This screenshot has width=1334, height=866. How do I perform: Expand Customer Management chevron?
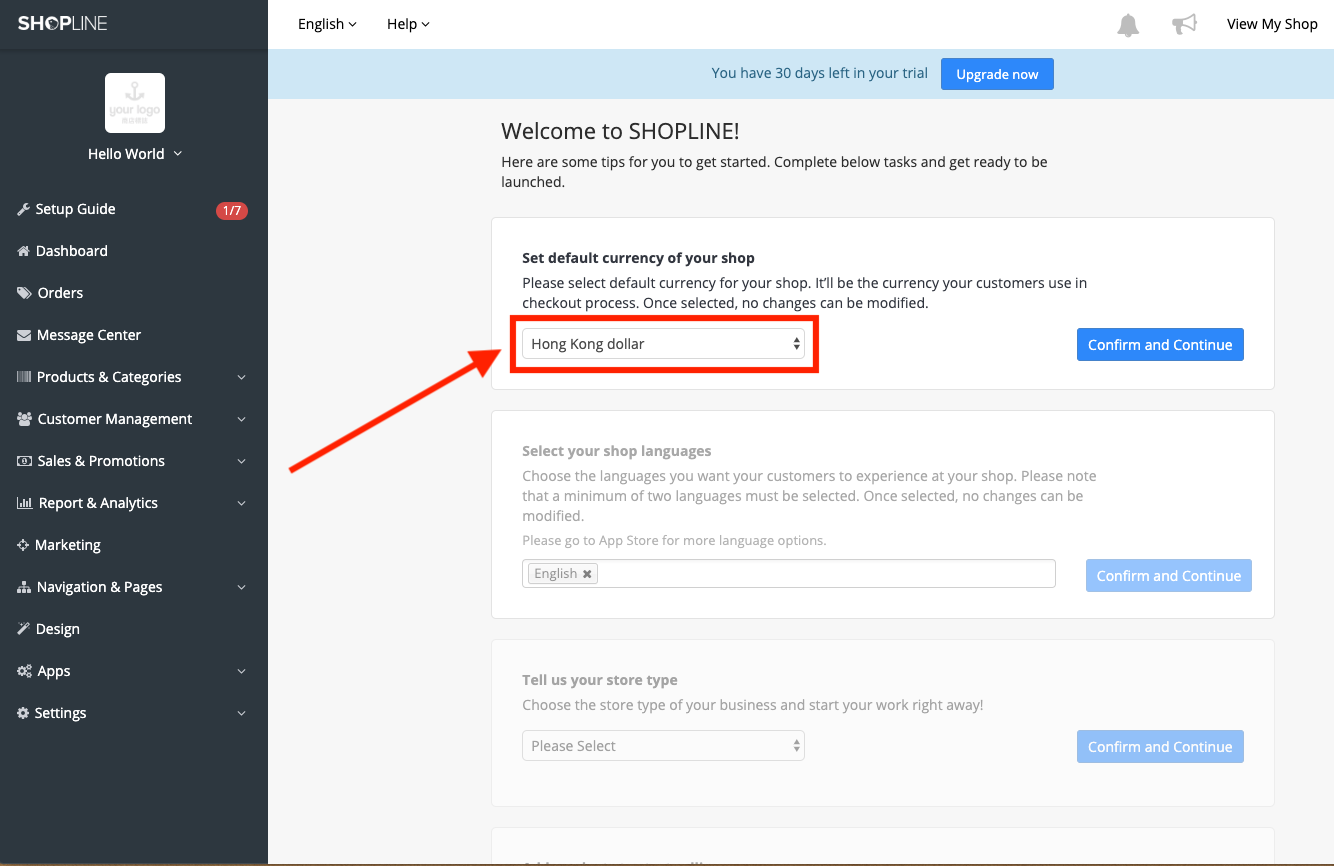[x=241, y=419]
